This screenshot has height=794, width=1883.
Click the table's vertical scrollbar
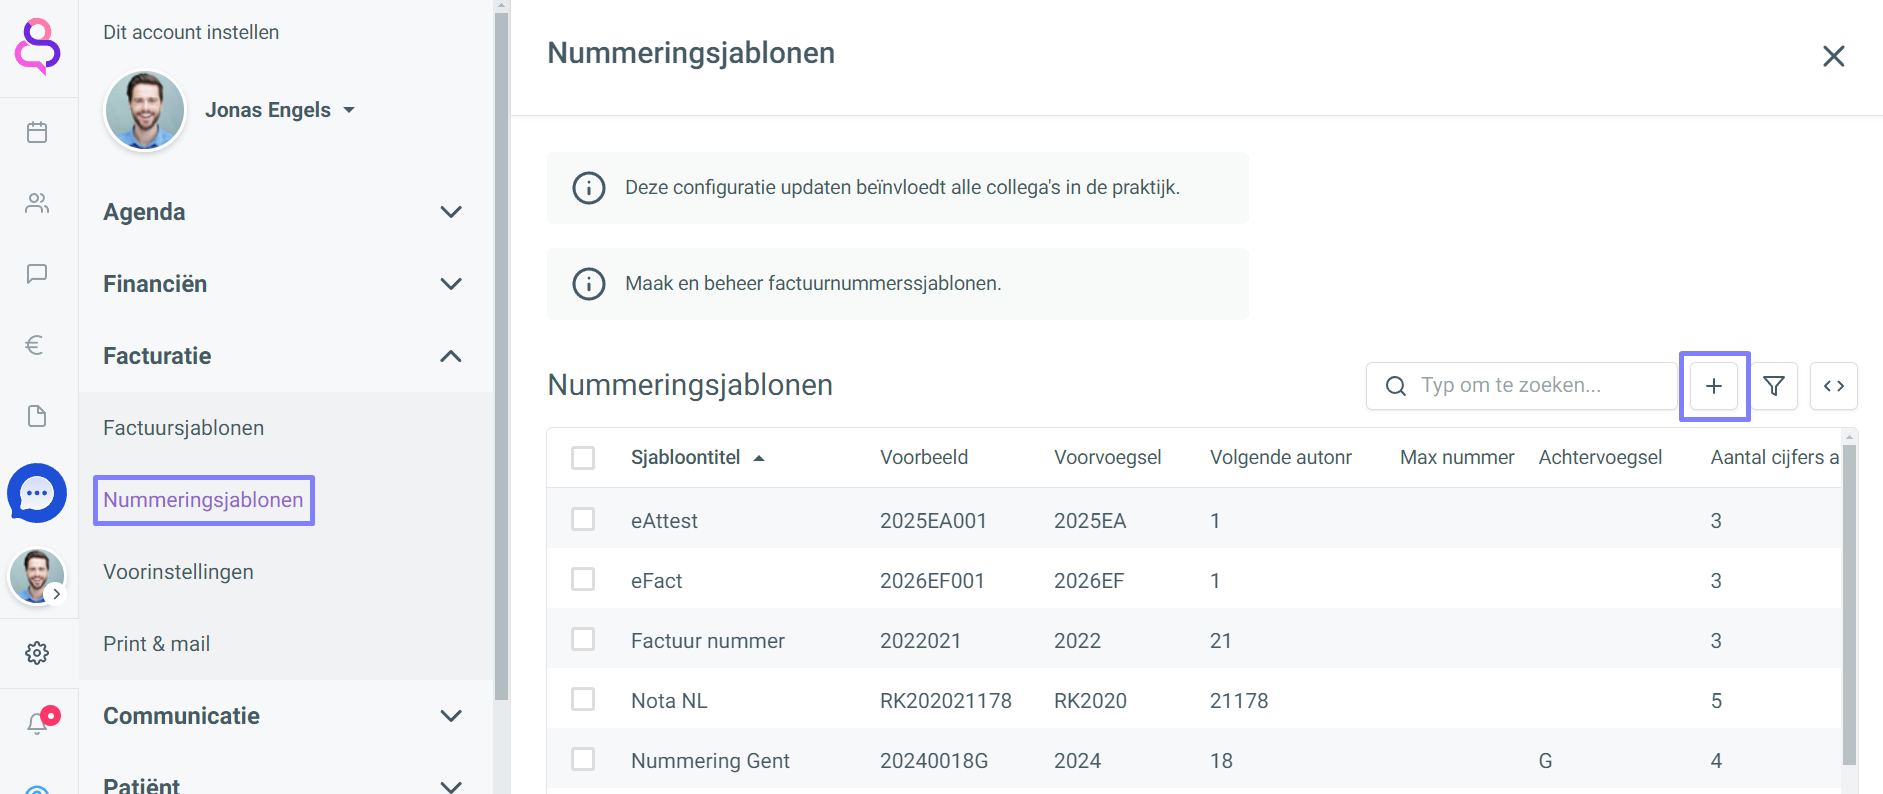[x=1849, y=604]
